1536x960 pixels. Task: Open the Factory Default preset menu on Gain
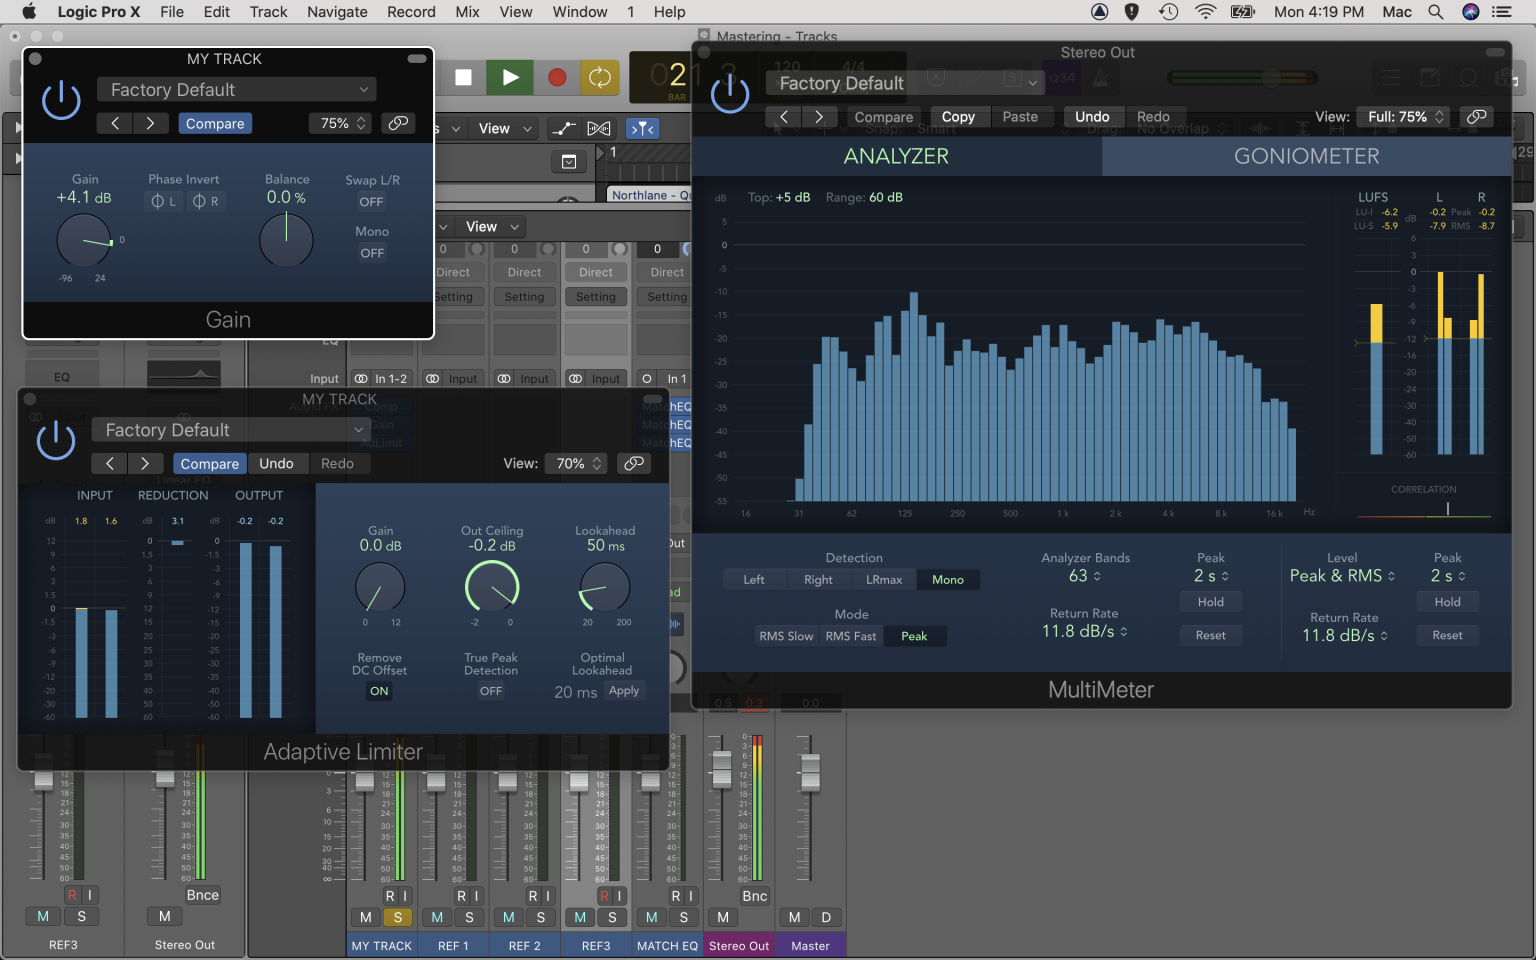(236, 89)
